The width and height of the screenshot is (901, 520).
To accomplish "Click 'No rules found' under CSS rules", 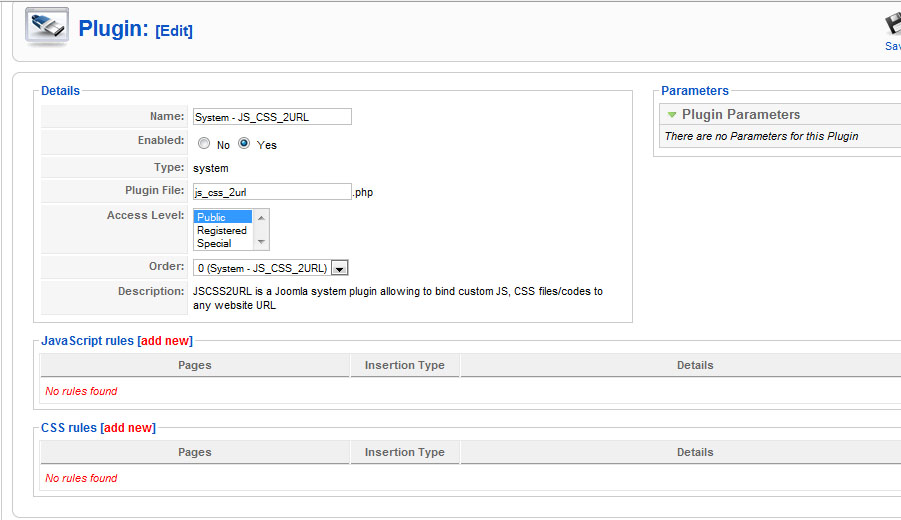I will [x=81, y=478].
